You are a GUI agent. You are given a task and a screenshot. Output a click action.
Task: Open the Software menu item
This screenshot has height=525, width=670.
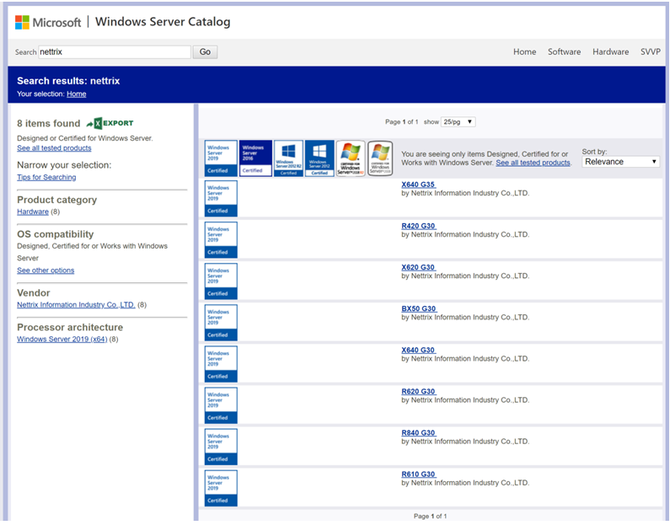point(564,52)
